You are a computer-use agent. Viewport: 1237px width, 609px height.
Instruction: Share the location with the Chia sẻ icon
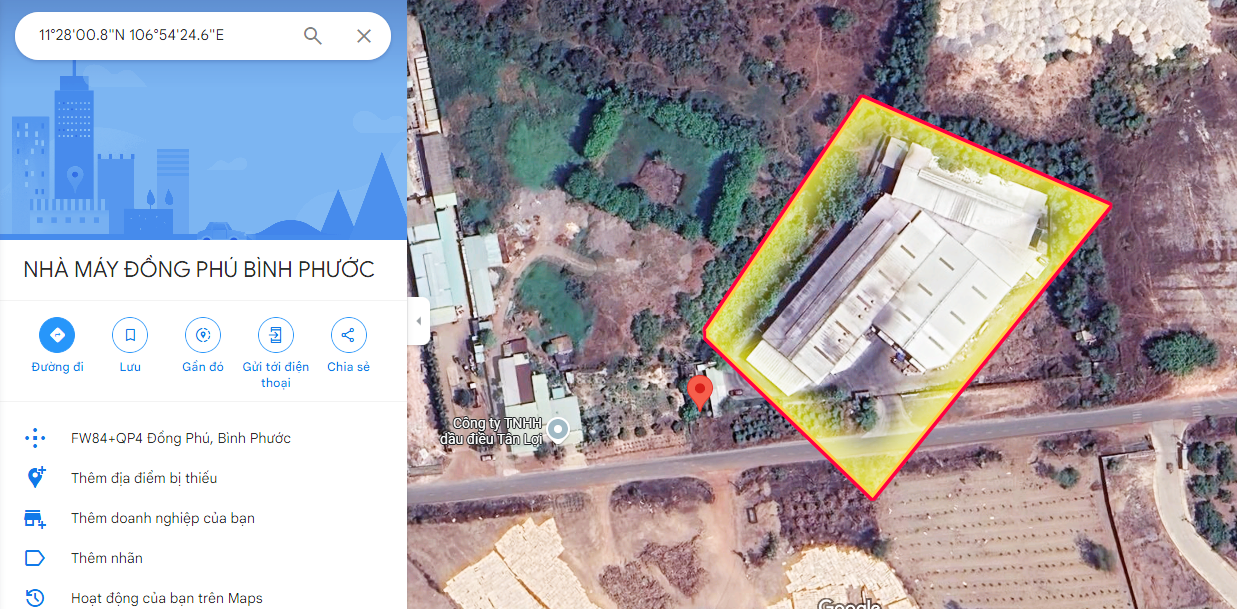coord(348,335)
